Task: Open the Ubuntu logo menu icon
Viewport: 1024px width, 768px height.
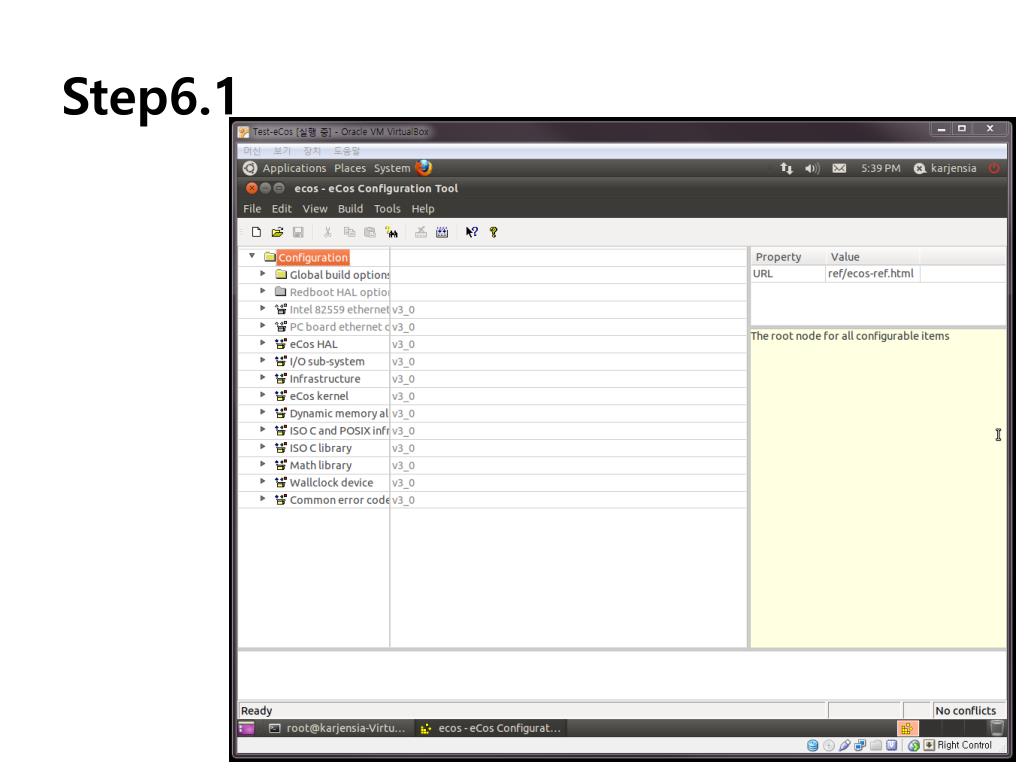Action: pyautogui.click(x=249, y=168)
